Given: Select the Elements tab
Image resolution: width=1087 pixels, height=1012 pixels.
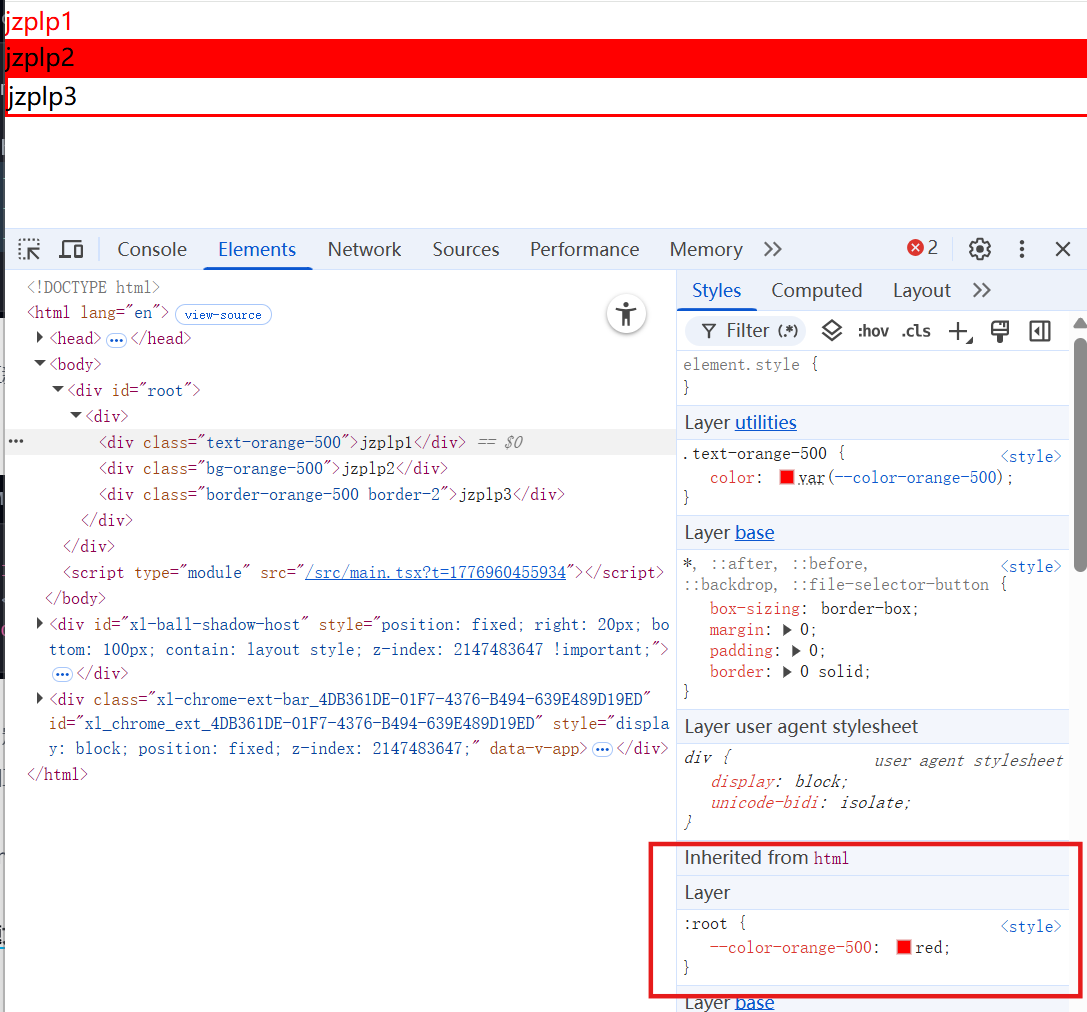Looking at the screenshot, I should [257, 249].
